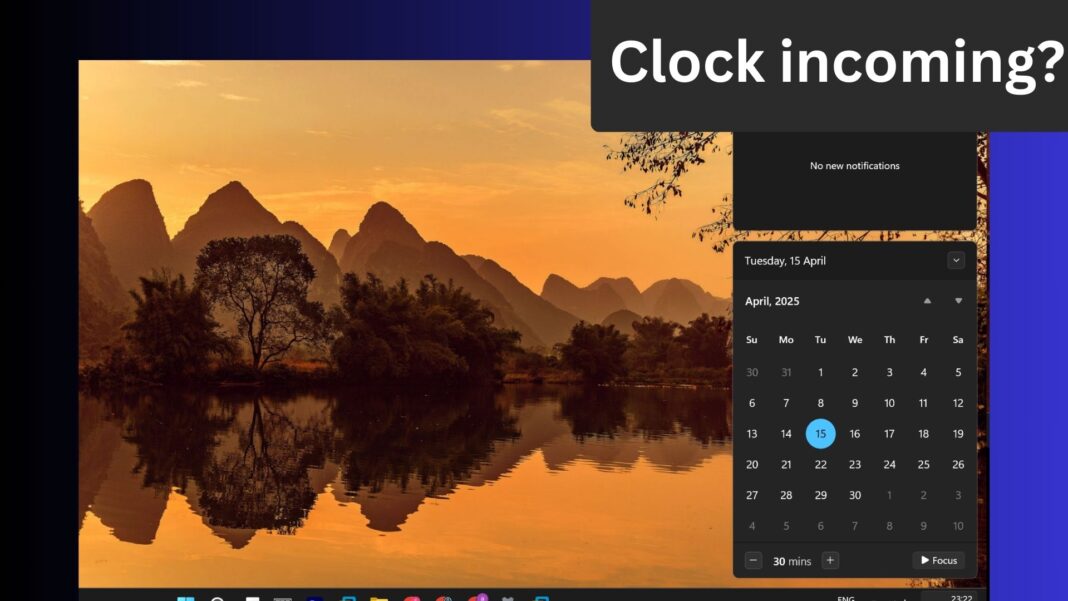Screen dimensions: 1068x601
Task: Click the Tuesday, 15 April date header
Action: [785, 261]
